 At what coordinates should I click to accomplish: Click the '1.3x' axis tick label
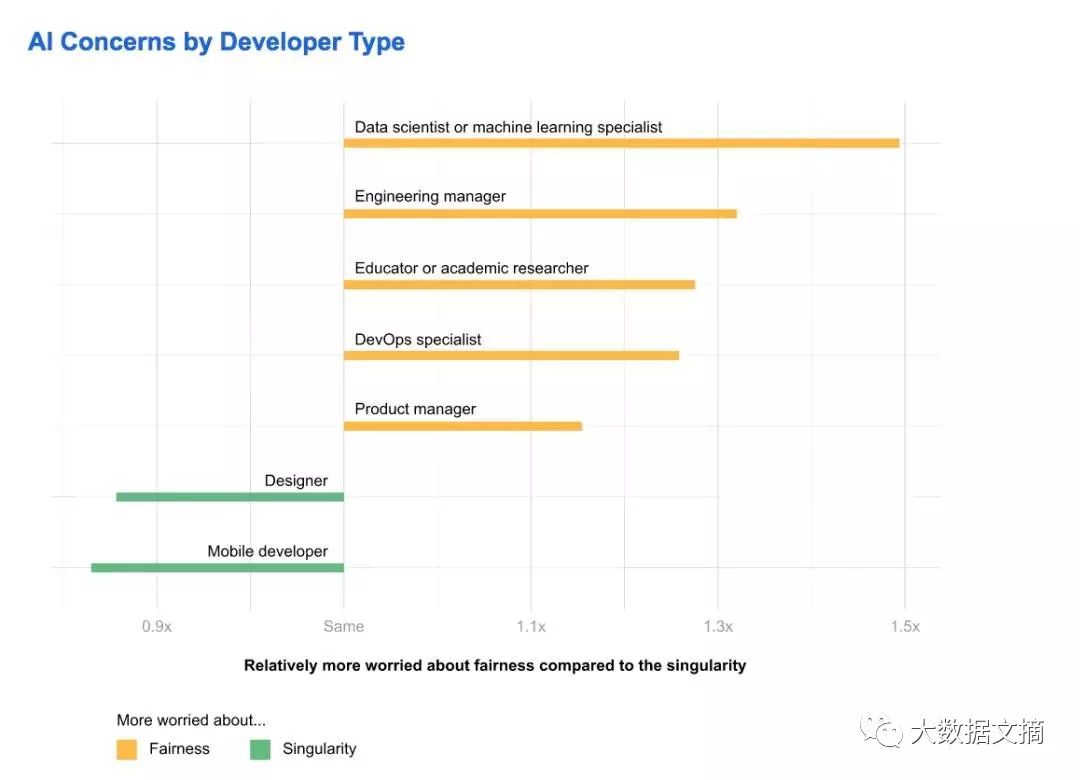718,626
